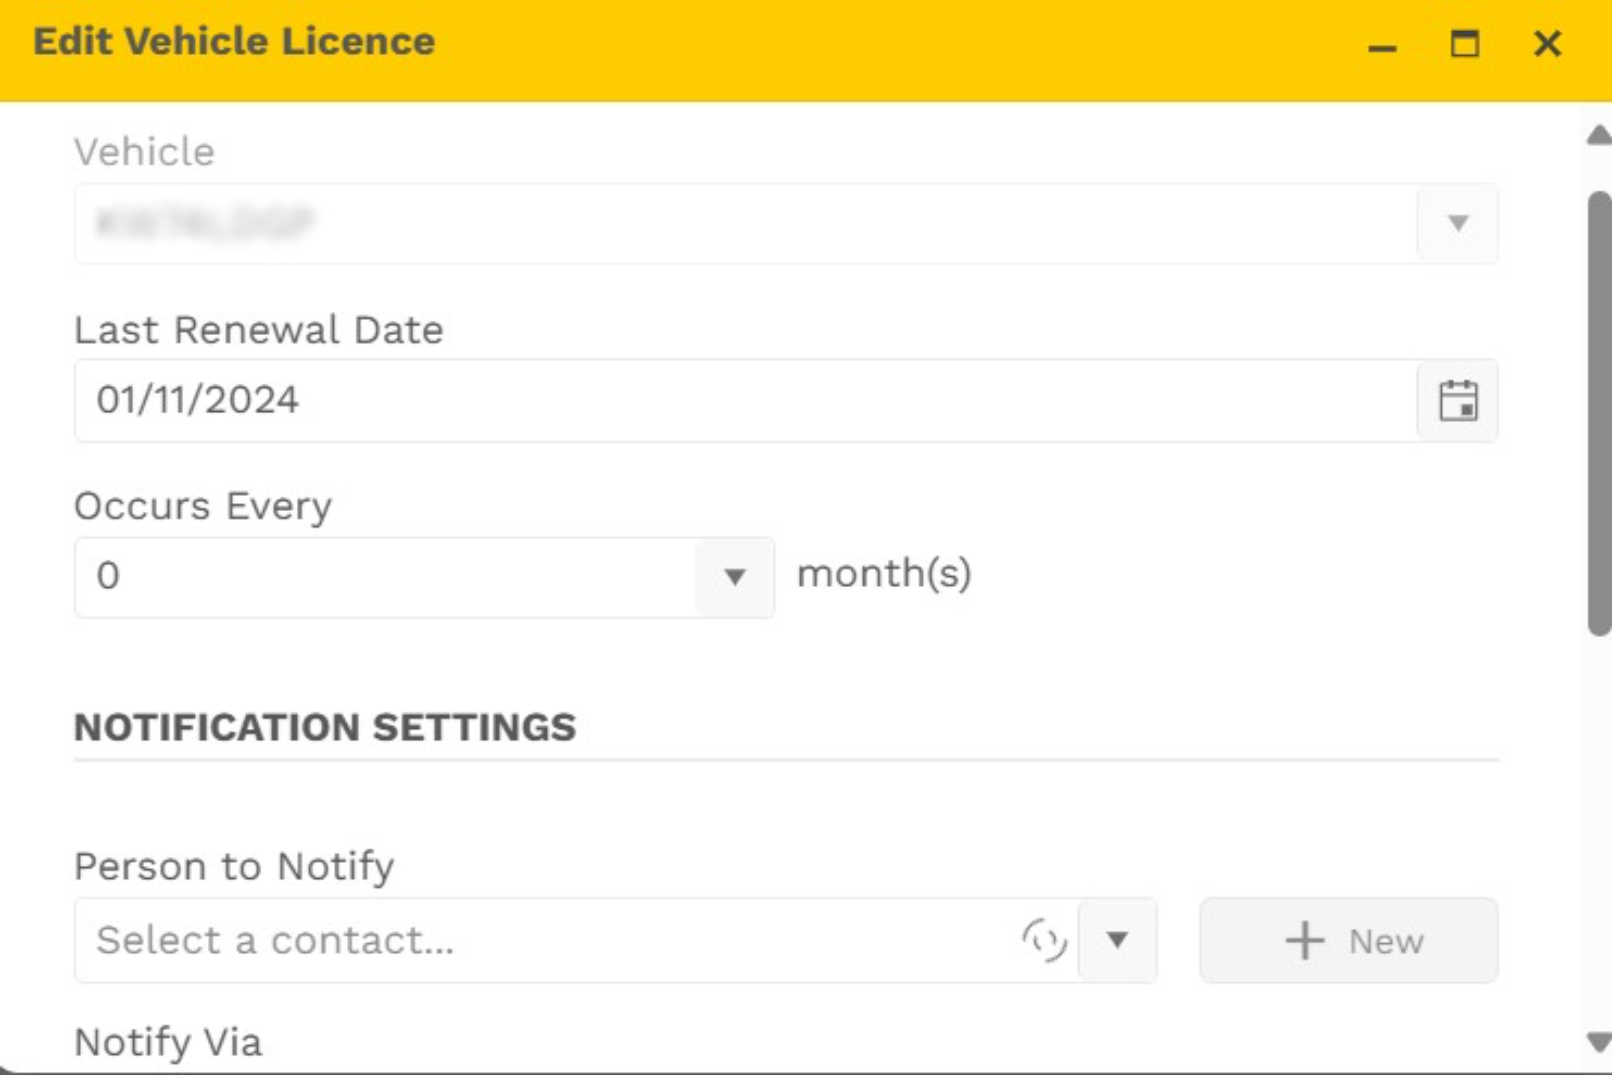
Task: Click the Person to Notify label
Action: [234, 866]
